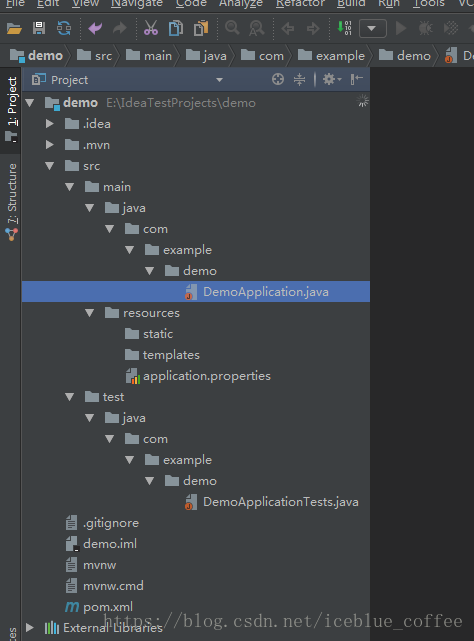Click the Copy toolbar icon

[x=176, y=28]
